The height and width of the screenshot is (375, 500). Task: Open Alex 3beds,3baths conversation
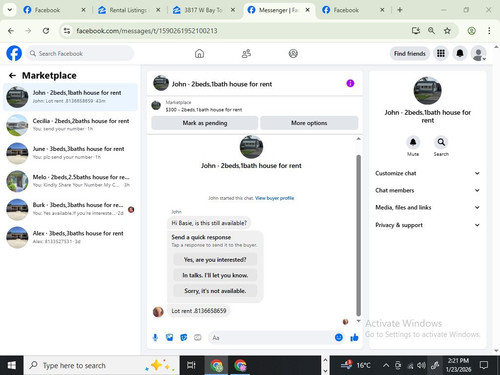click(70, 237)
